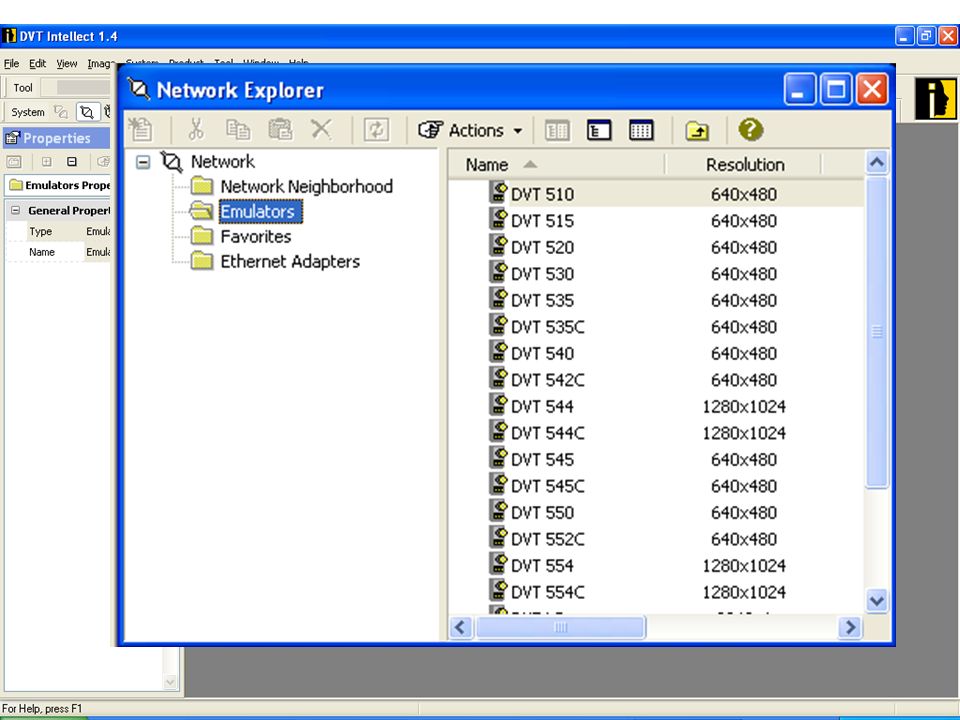Click the 1280x1024 resolution of DVT 544
960x720 pixels.
tap(744, 407)
